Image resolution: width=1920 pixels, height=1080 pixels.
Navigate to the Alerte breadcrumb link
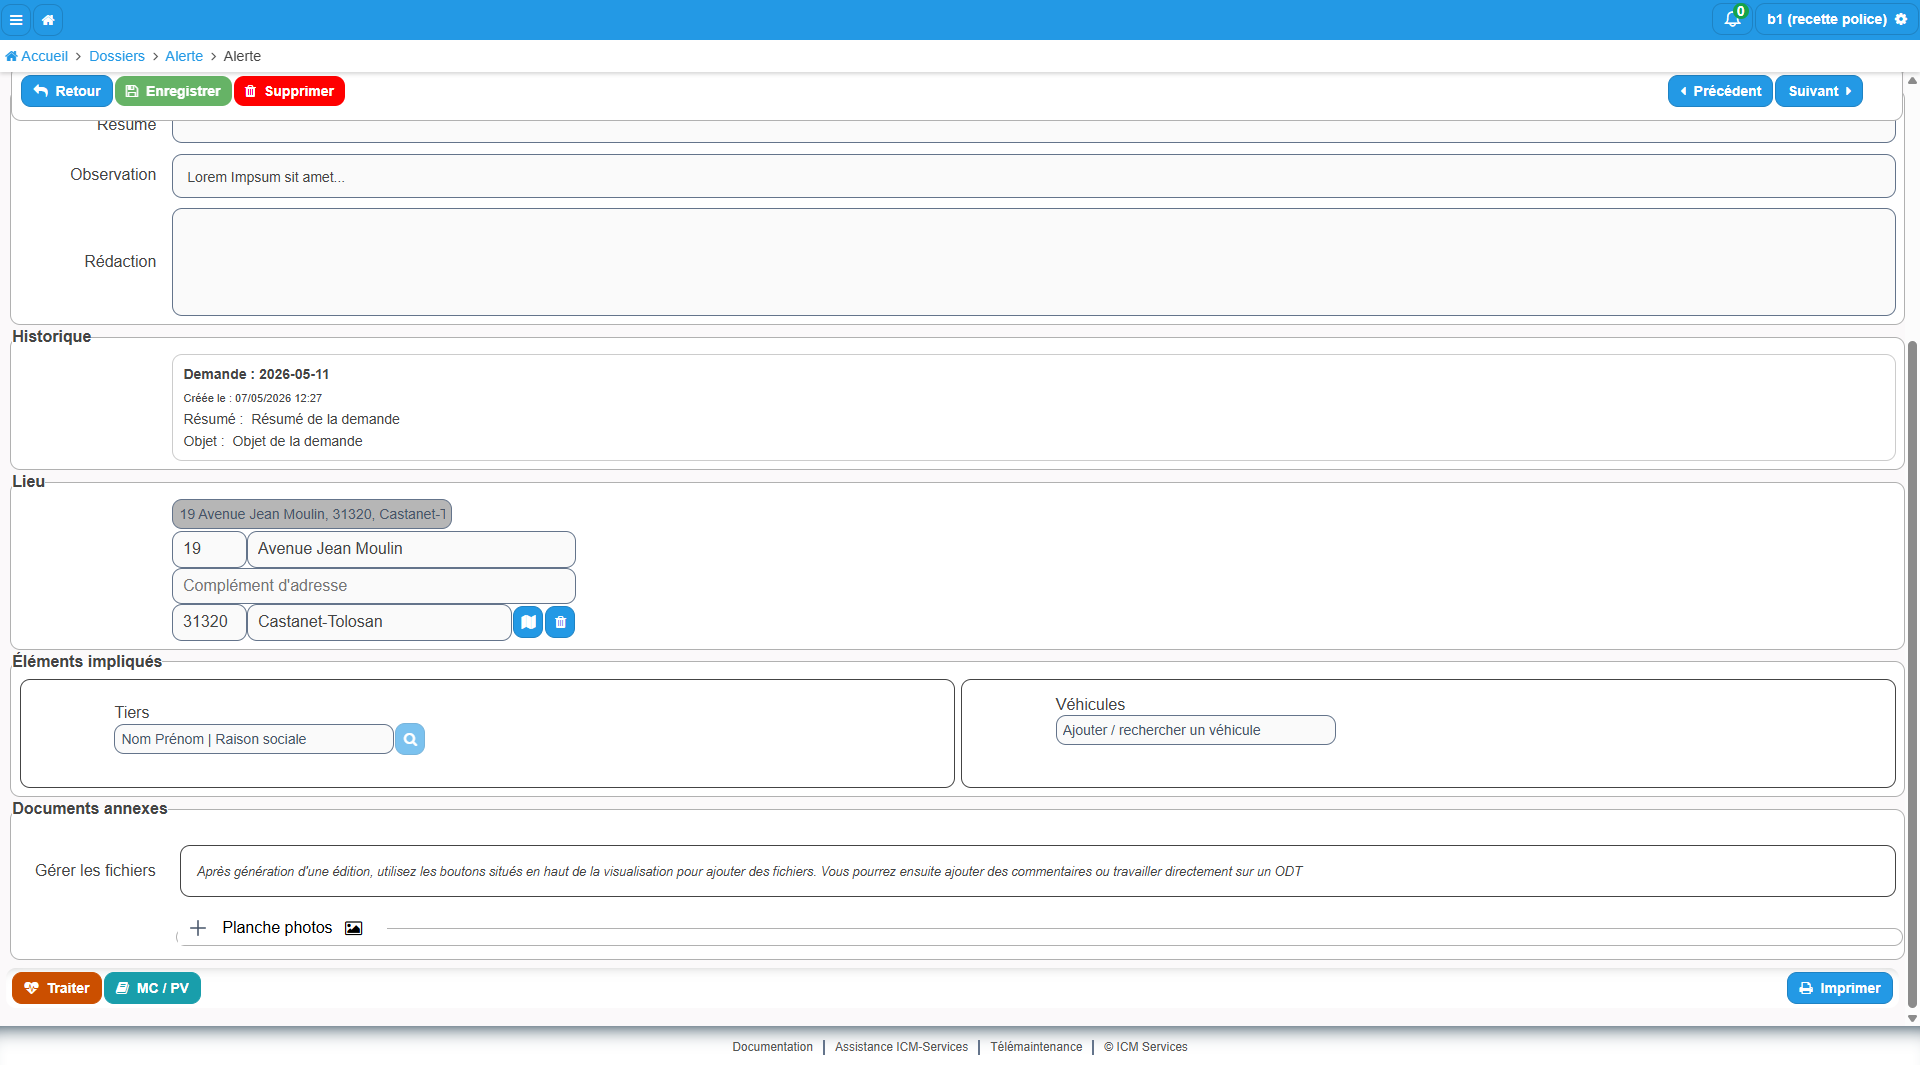[184, 56]
